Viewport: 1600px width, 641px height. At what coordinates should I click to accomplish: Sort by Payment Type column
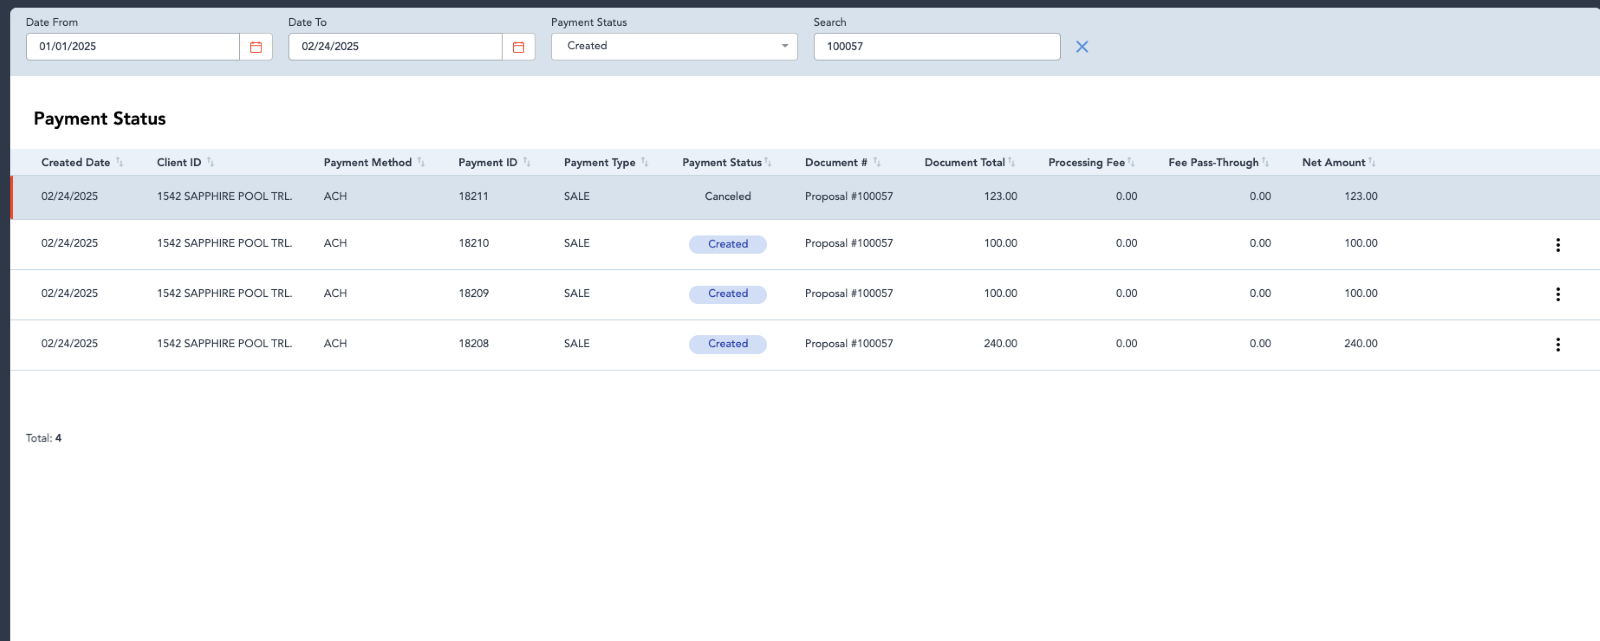[606, 163]
